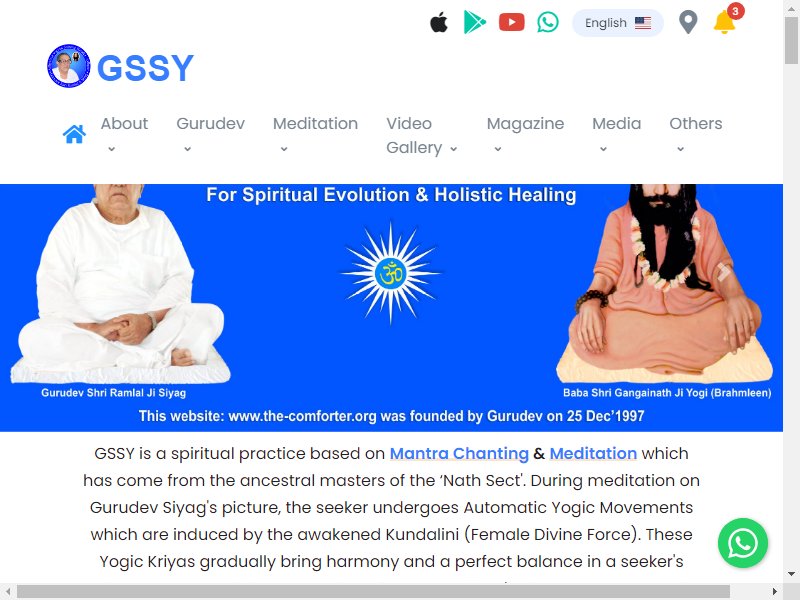The image size is (800, 600).
Task: Follow the Meditation link in the paragraph
Action: coord(593,454)
